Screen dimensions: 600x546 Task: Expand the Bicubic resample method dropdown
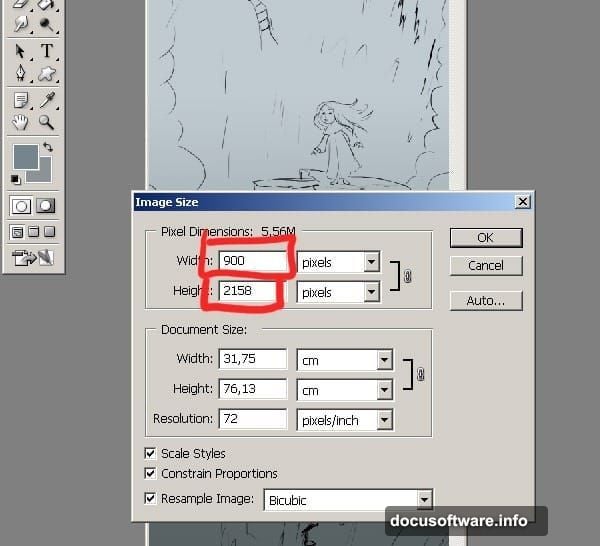[x=424, y=499]
